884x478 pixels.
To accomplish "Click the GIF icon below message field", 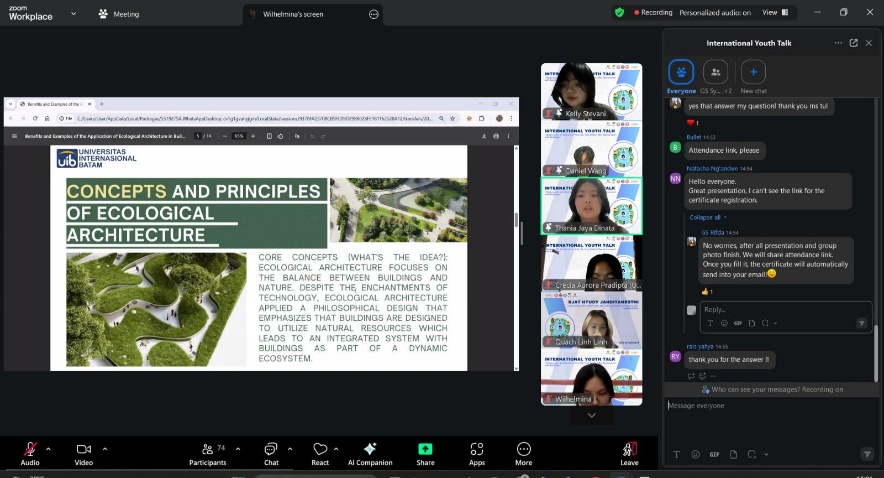I will 714,453.
